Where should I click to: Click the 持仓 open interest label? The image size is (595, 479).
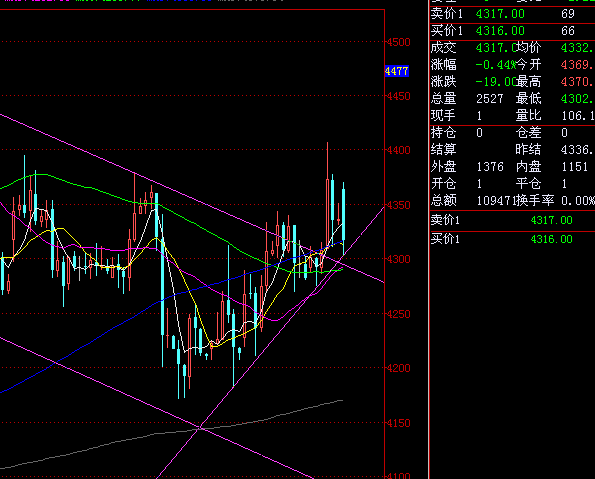coord(443,133)
